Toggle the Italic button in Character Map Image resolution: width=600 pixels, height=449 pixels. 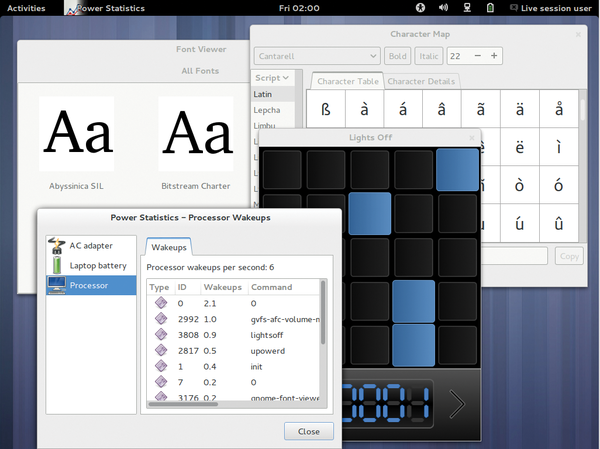point(430,56)
